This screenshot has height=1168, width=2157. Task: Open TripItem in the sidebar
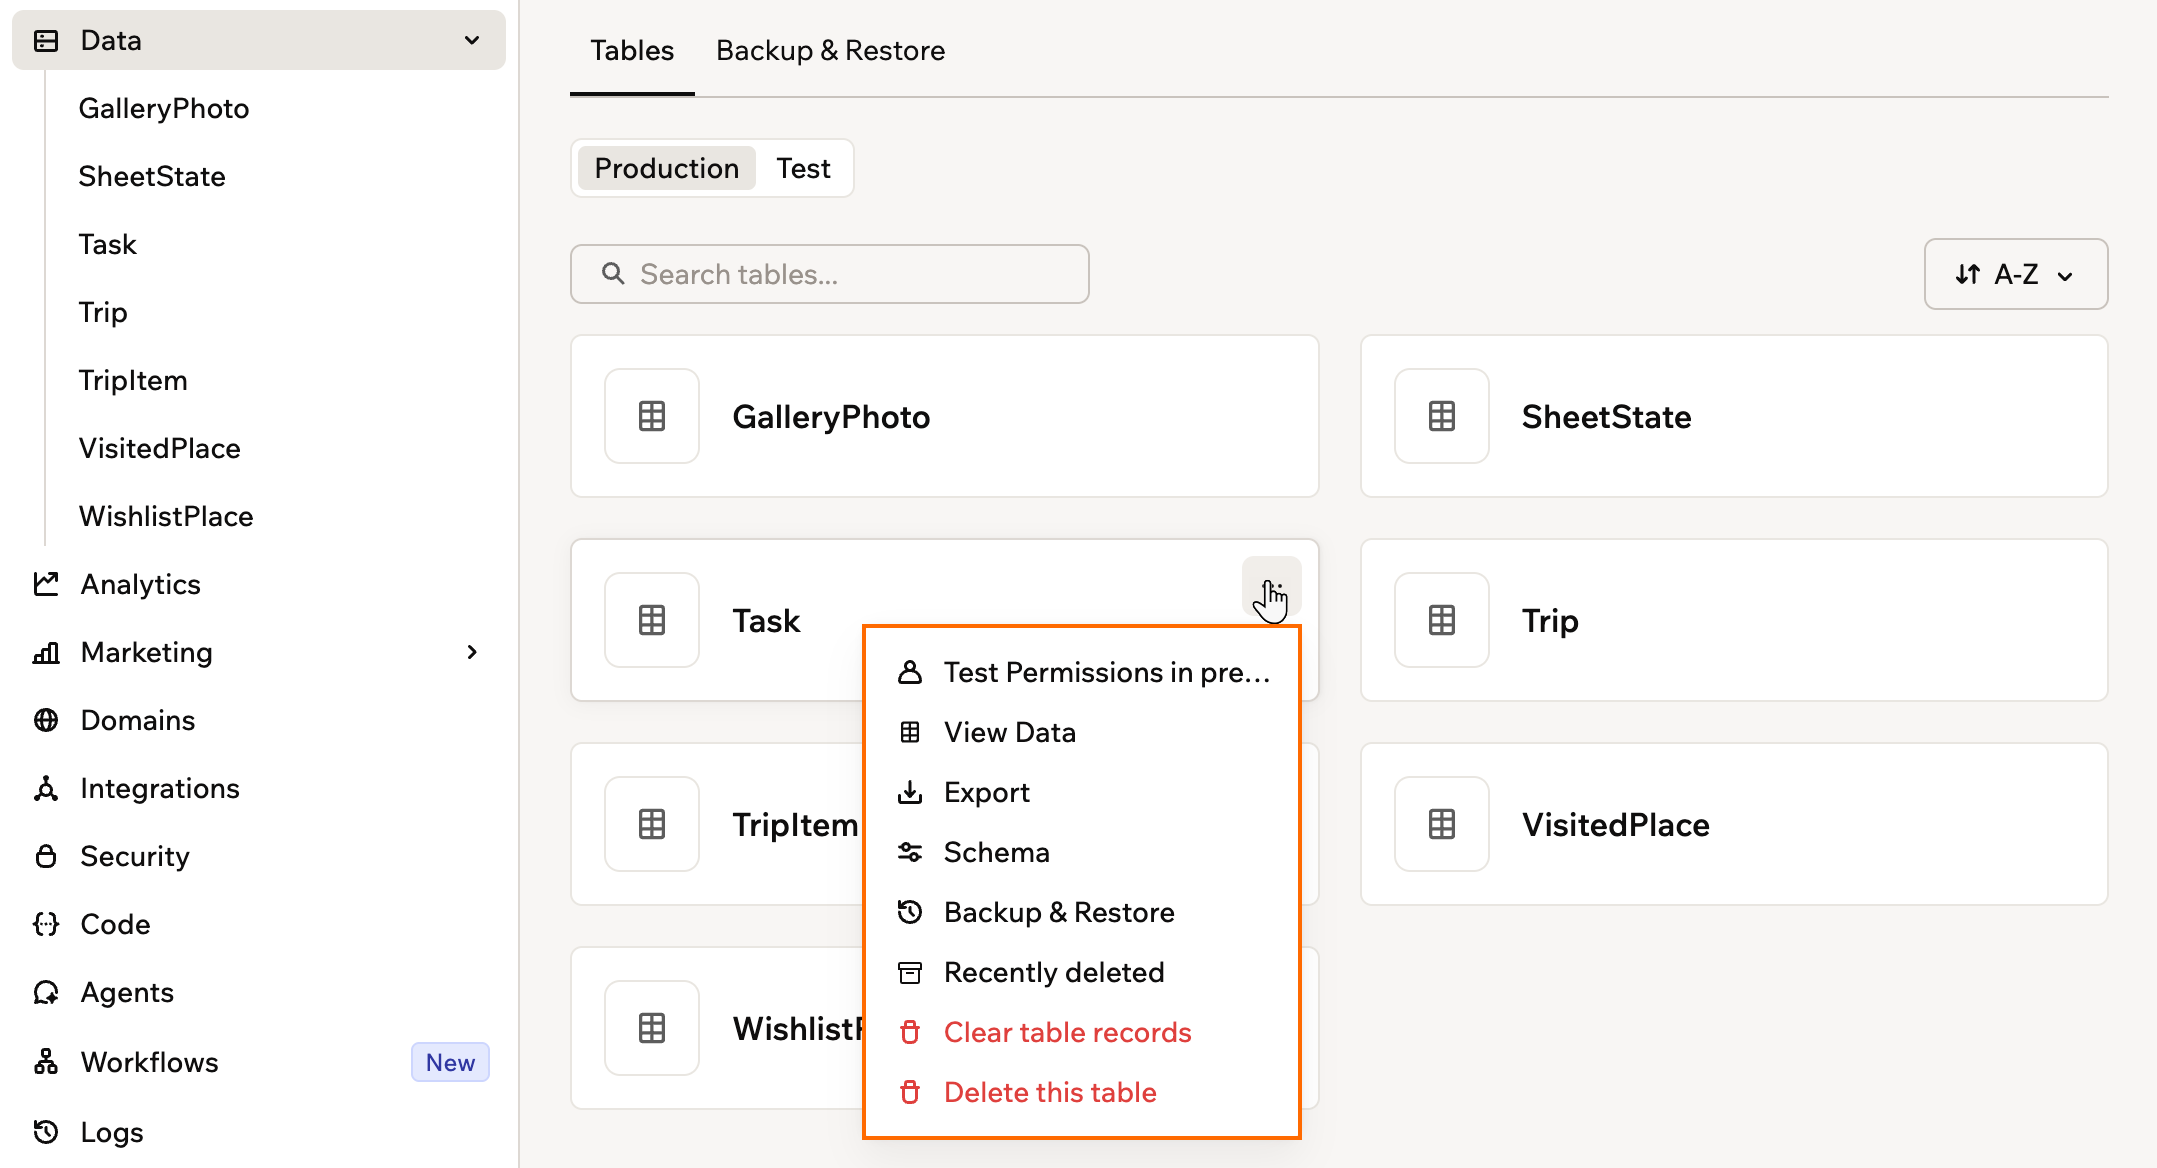pos(133,380)
